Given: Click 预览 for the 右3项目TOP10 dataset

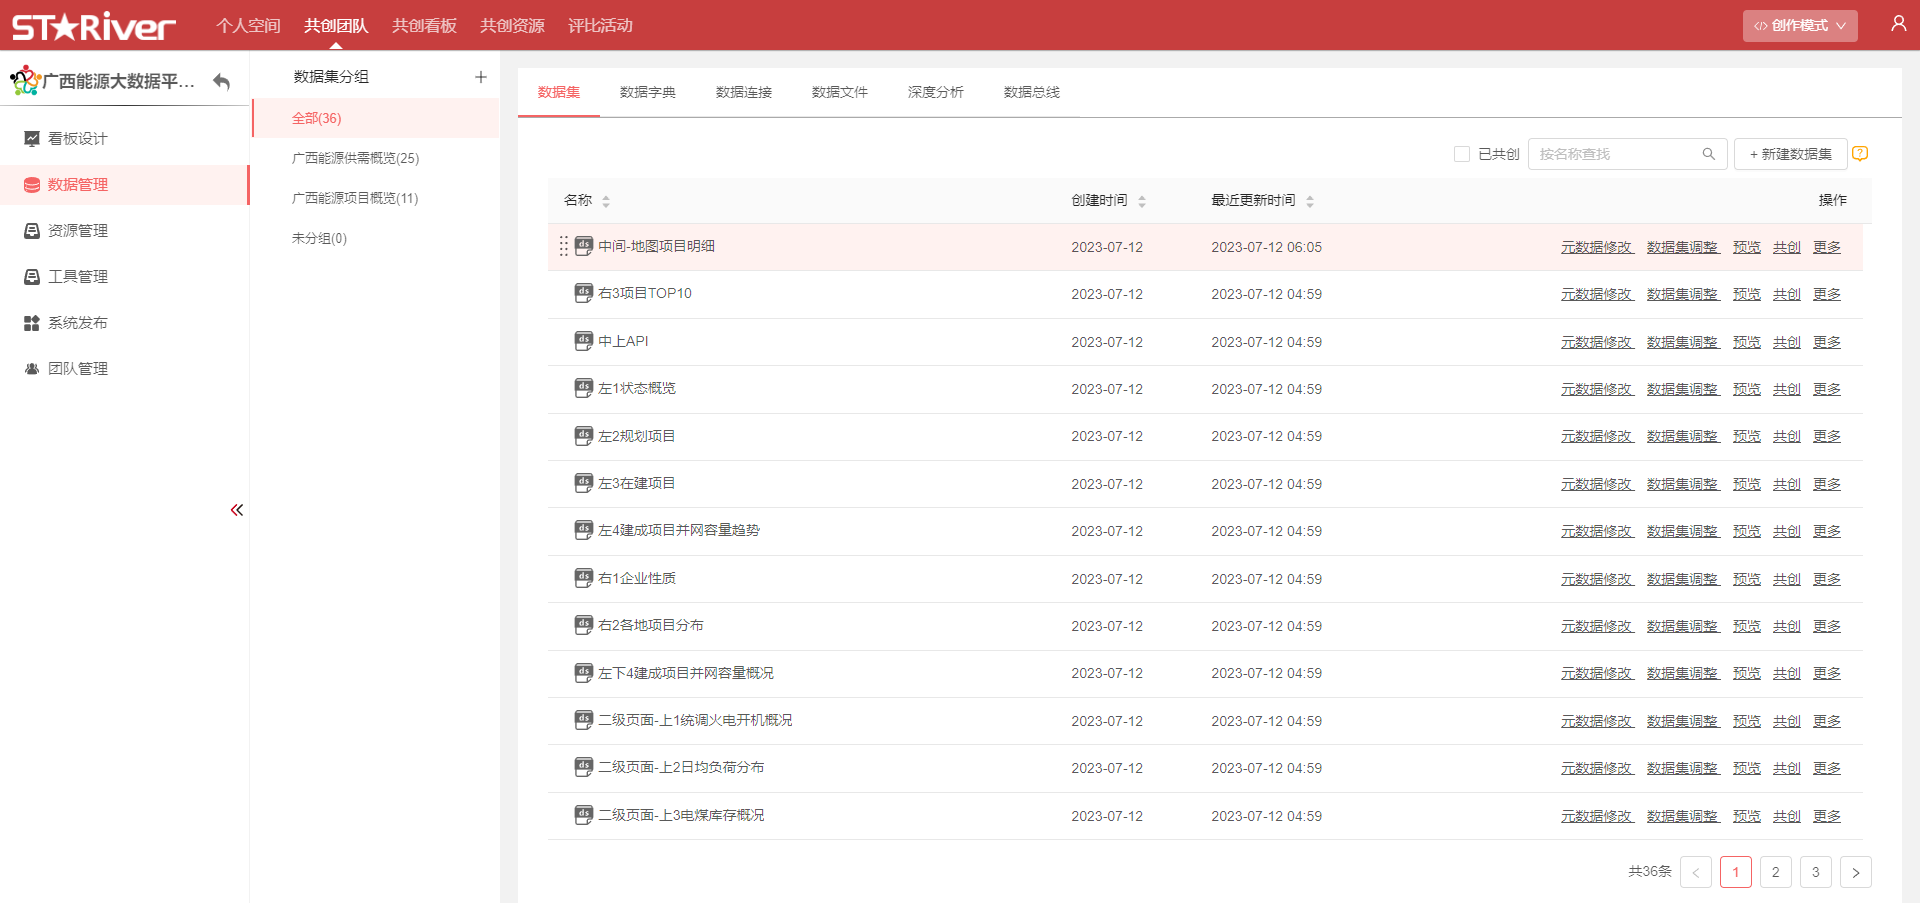Looking at the screenshot, I should tap(1746, 294).
